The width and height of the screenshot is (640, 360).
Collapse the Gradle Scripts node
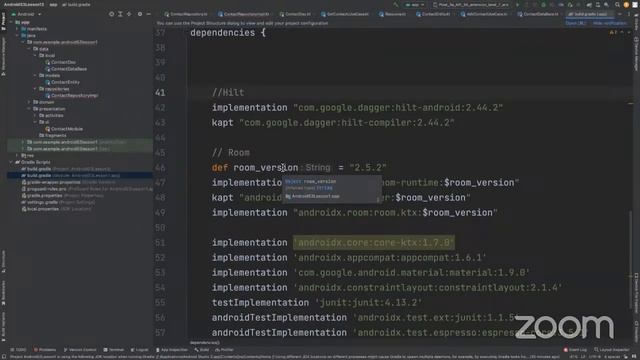12,162
